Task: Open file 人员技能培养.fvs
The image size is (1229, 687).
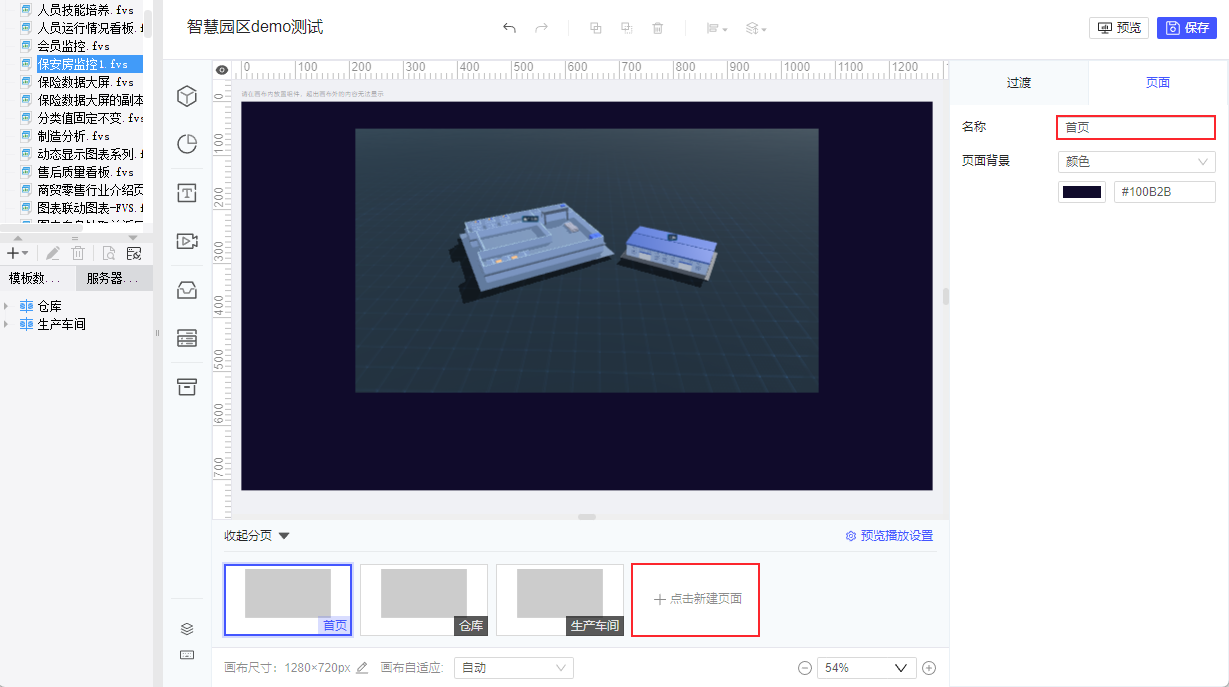Action: tap(85, 10)
